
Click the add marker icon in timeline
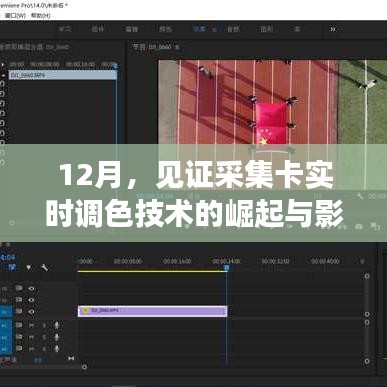[x=29, y=267]
